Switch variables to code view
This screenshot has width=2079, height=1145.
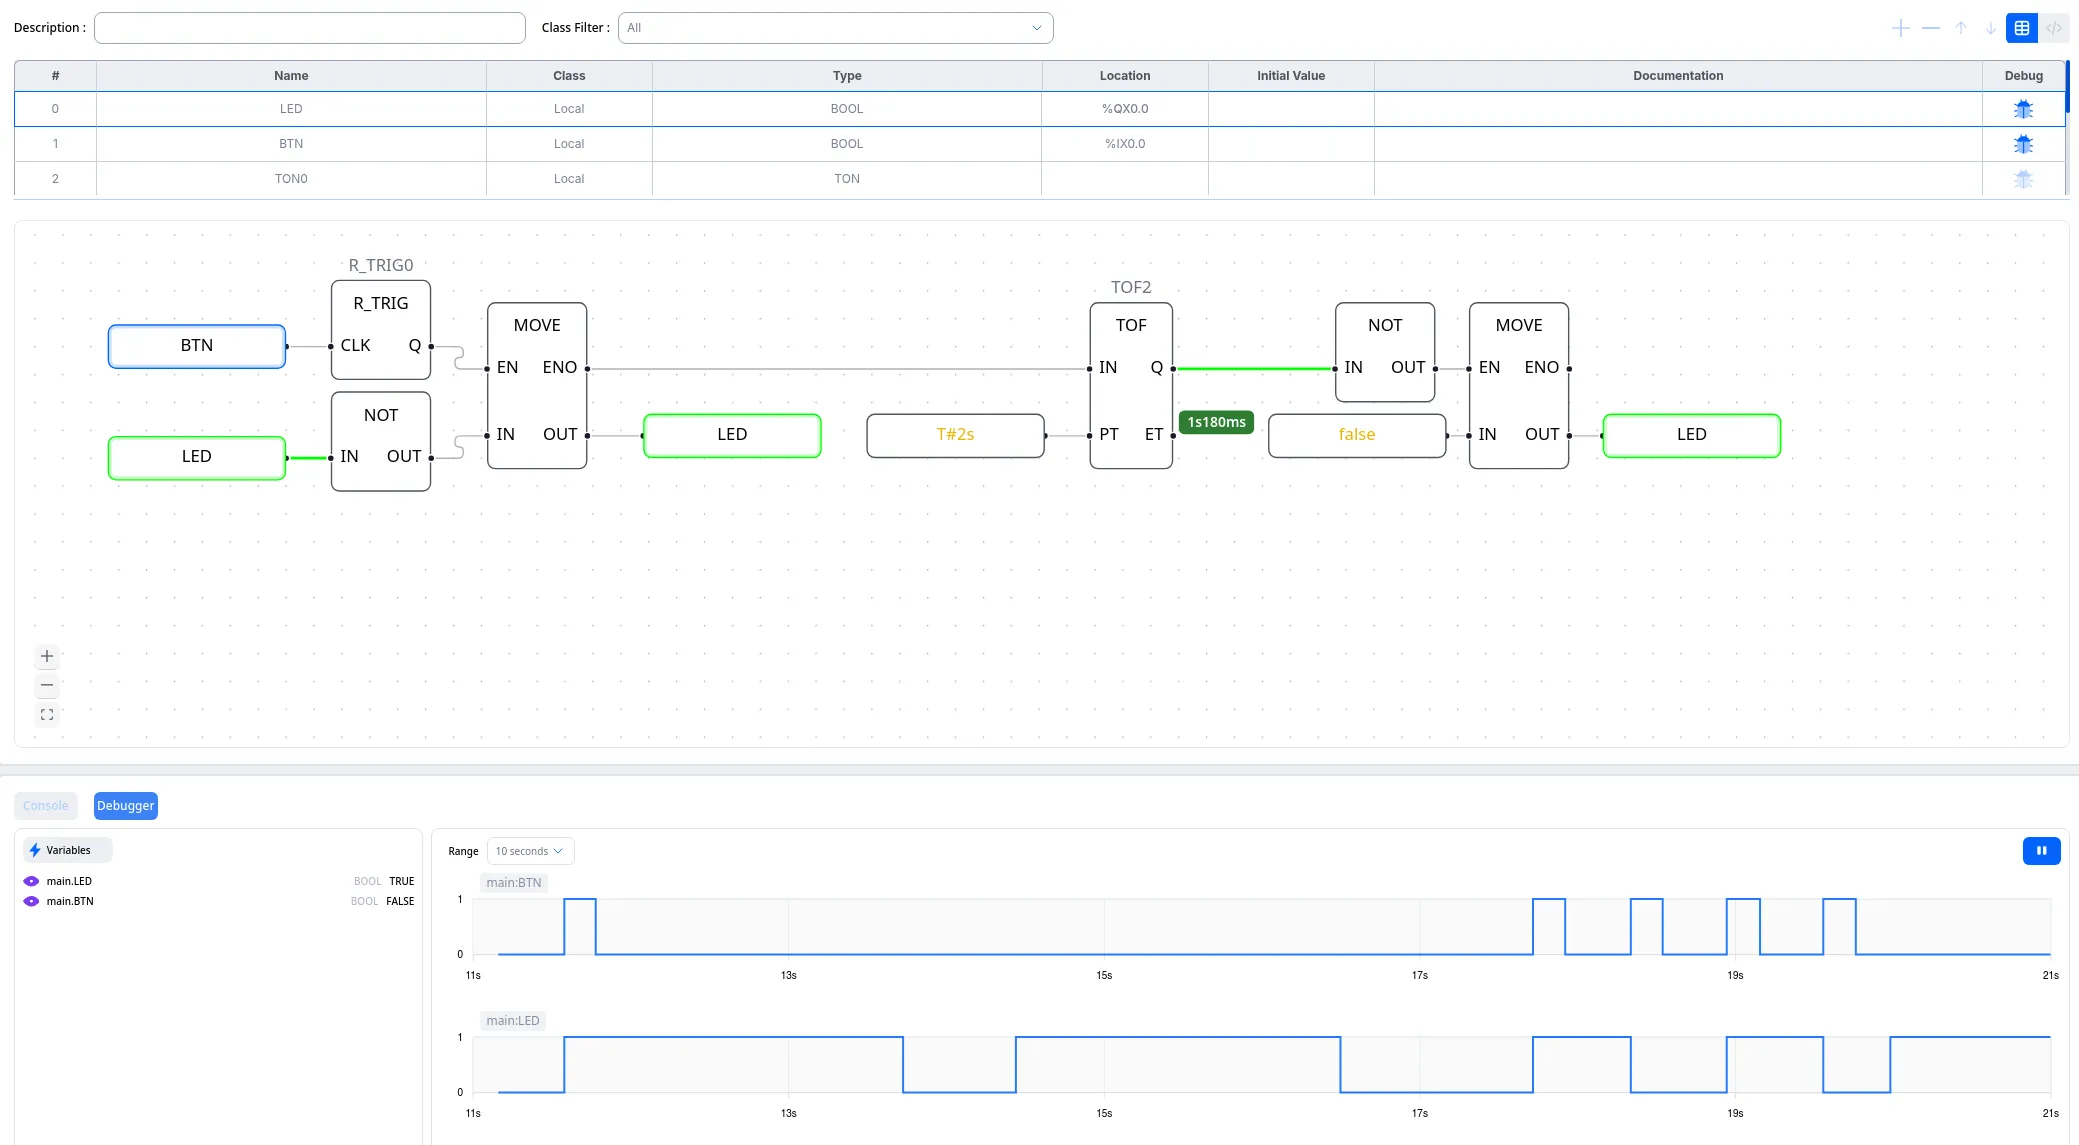[2053, 28]
